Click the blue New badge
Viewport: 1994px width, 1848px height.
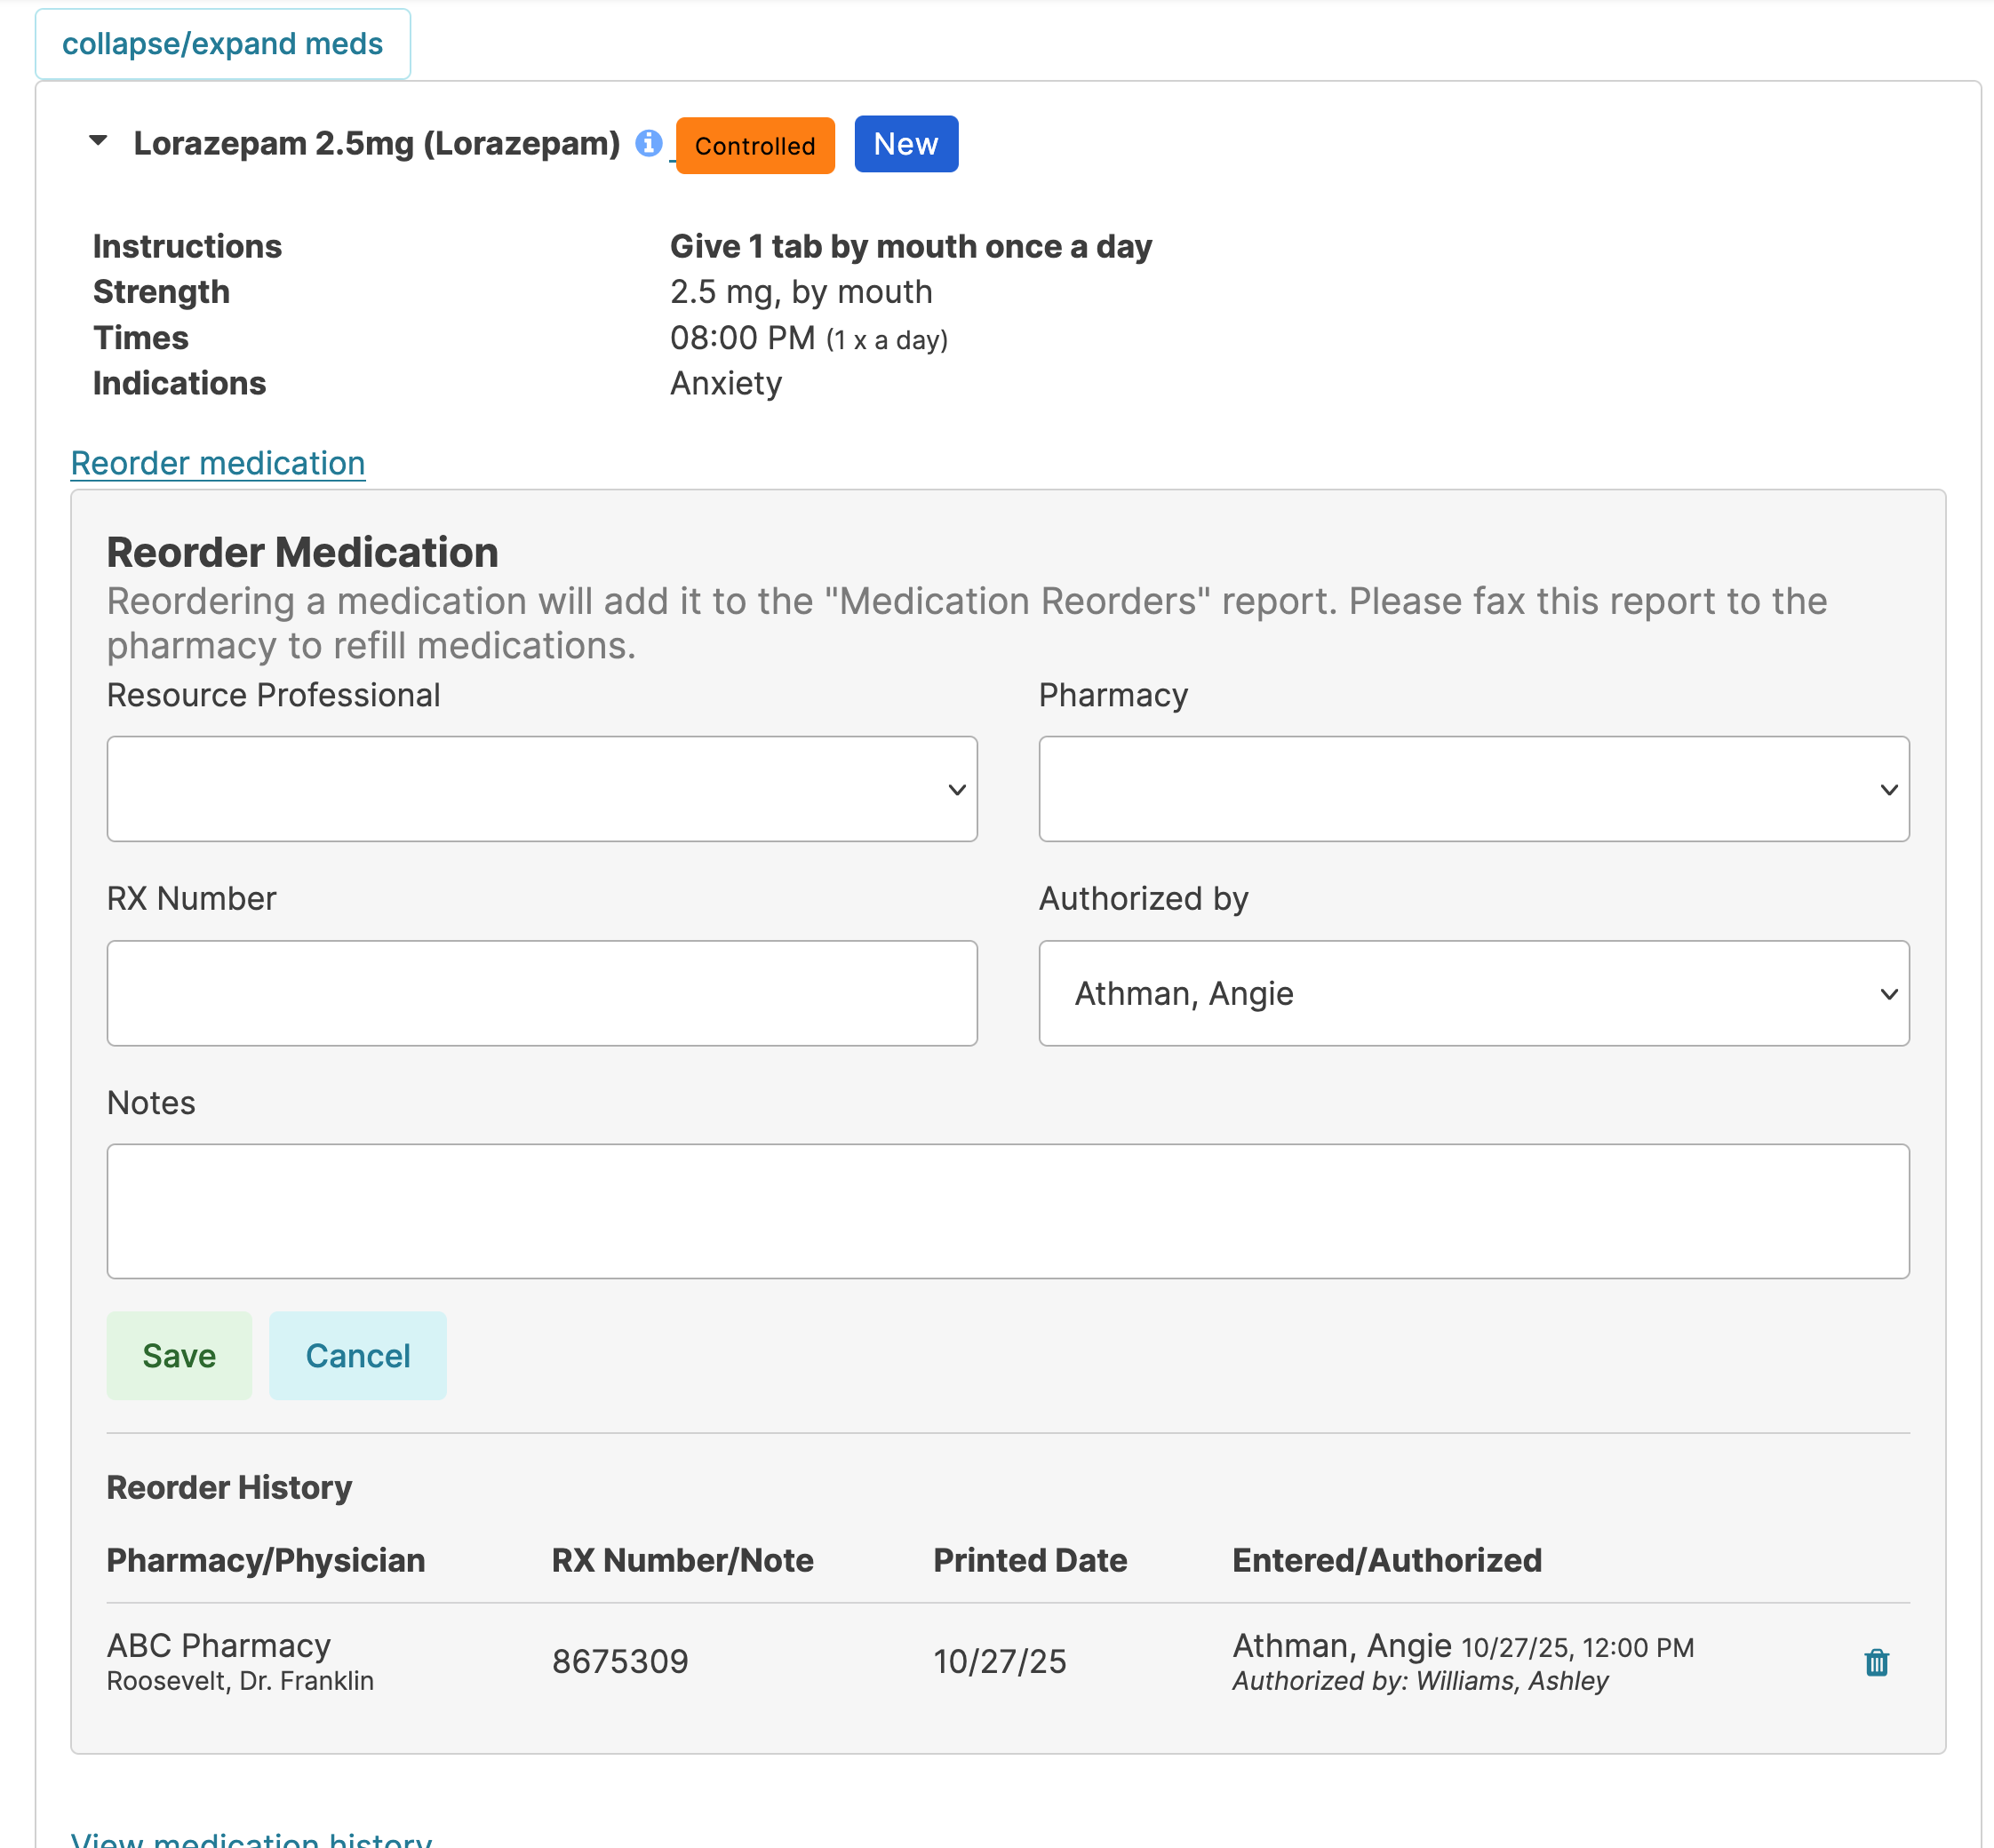[x=905, y=144]
